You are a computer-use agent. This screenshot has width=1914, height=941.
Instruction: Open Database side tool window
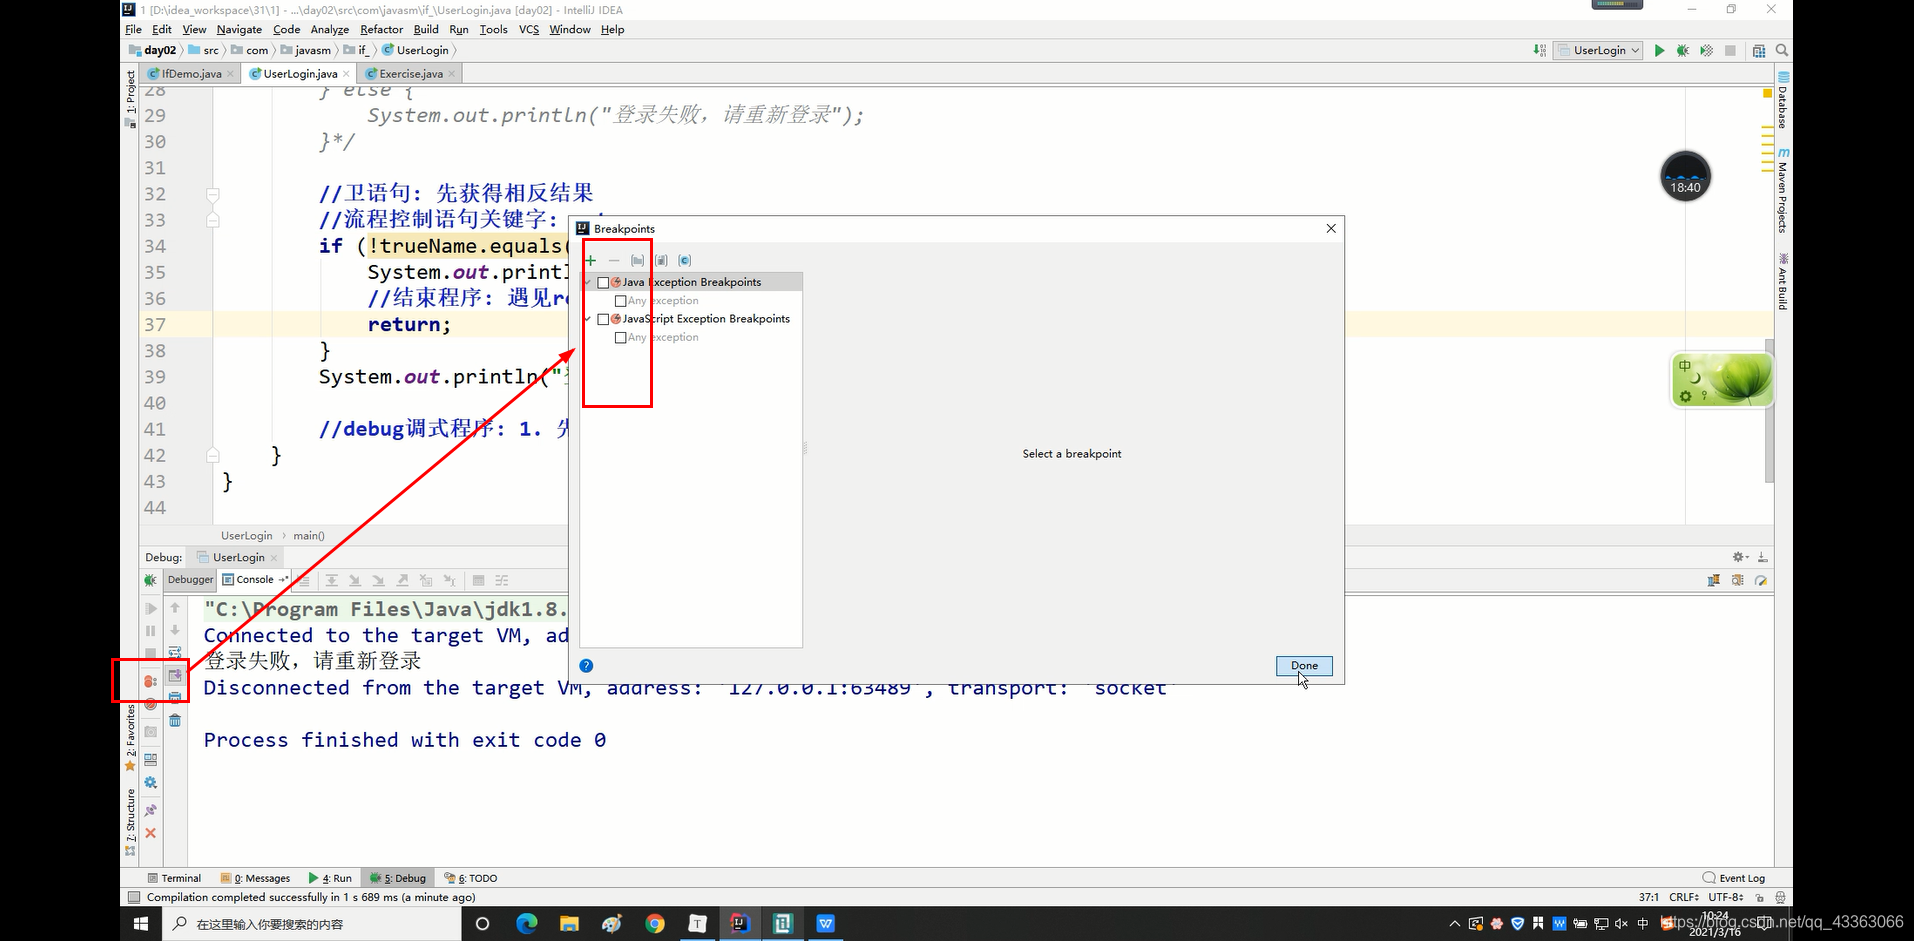1783,100
